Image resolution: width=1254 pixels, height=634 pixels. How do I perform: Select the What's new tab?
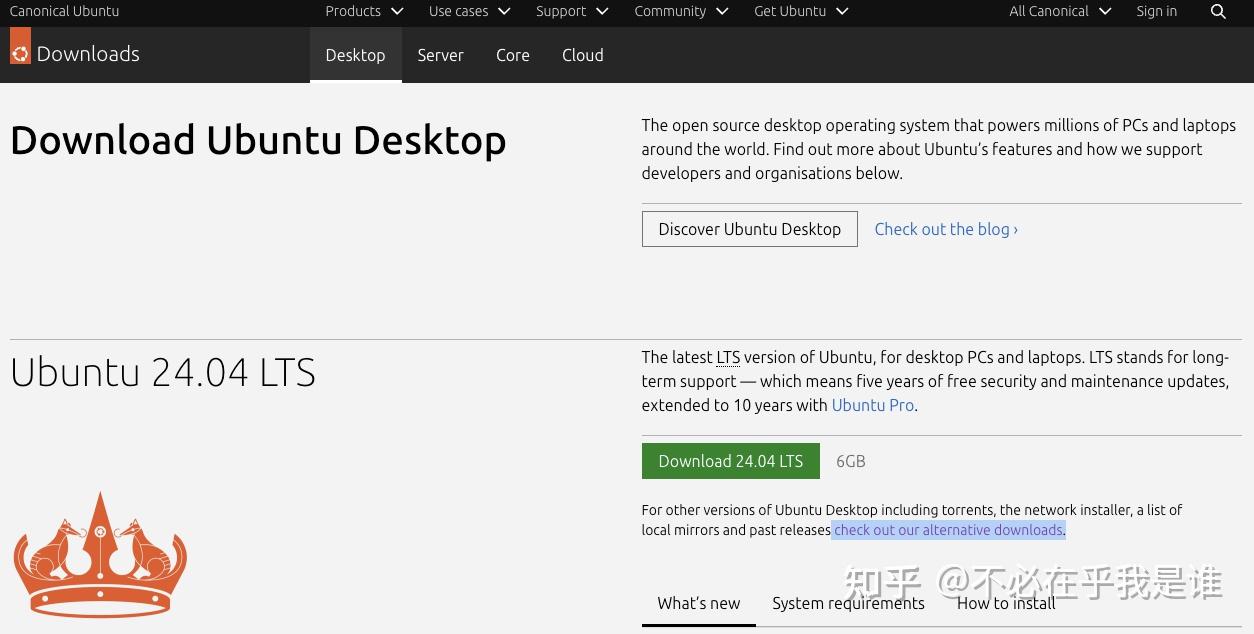tap(698, 603)
